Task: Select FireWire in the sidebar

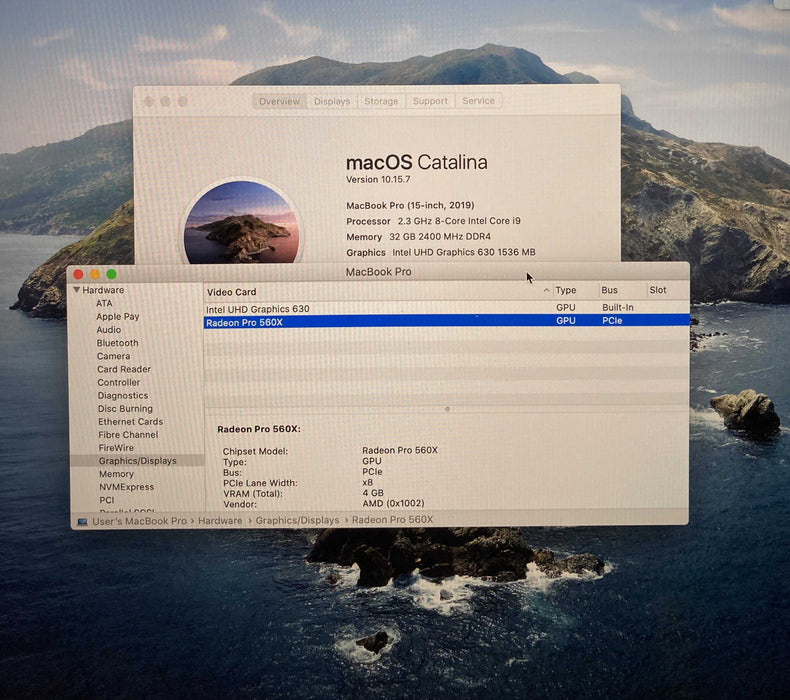Action: (116, 448)
